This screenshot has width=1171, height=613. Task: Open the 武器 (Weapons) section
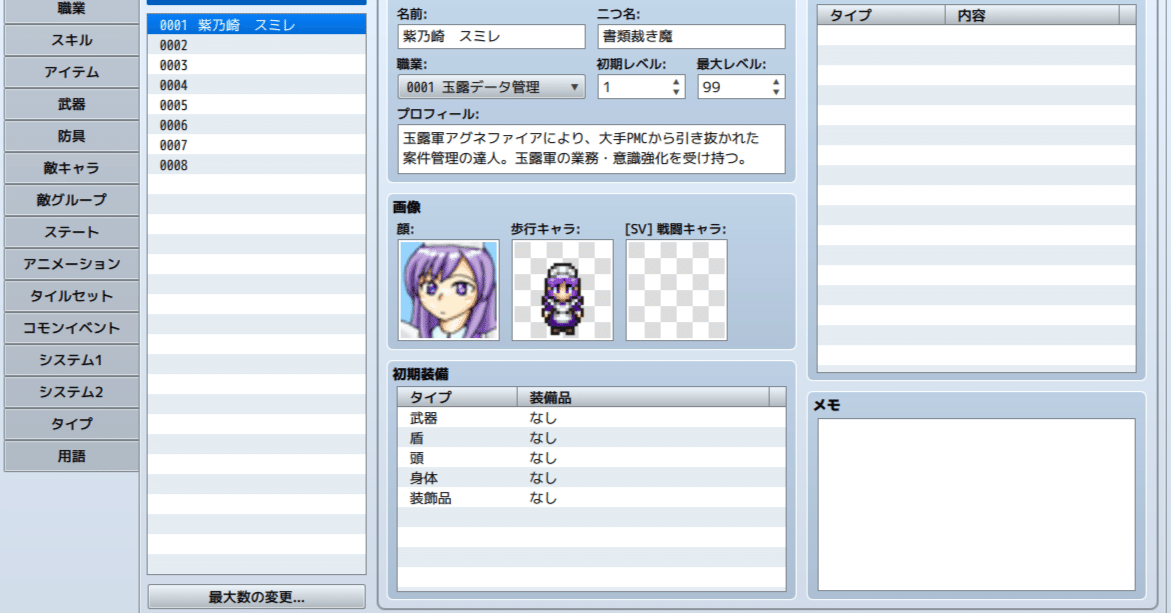(69, 104)
